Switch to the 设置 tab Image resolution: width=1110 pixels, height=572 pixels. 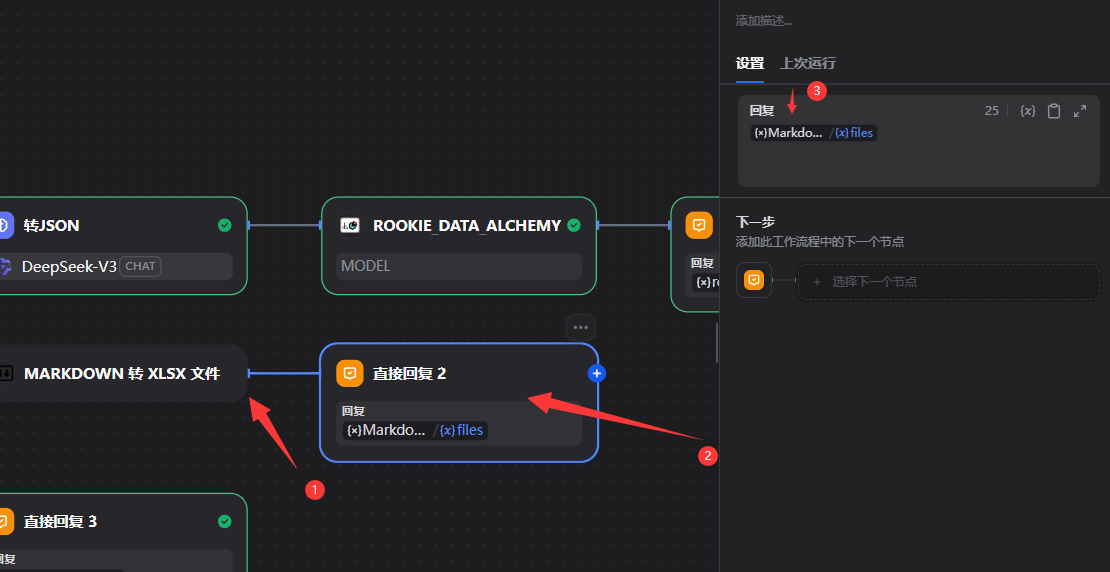point(750,63)
